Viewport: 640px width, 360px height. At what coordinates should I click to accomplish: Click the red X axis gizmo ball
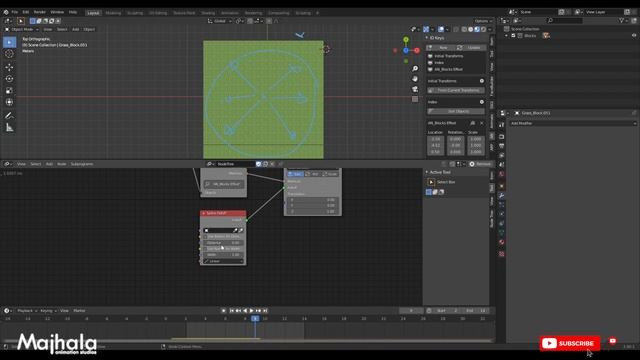tap(417, 51)
